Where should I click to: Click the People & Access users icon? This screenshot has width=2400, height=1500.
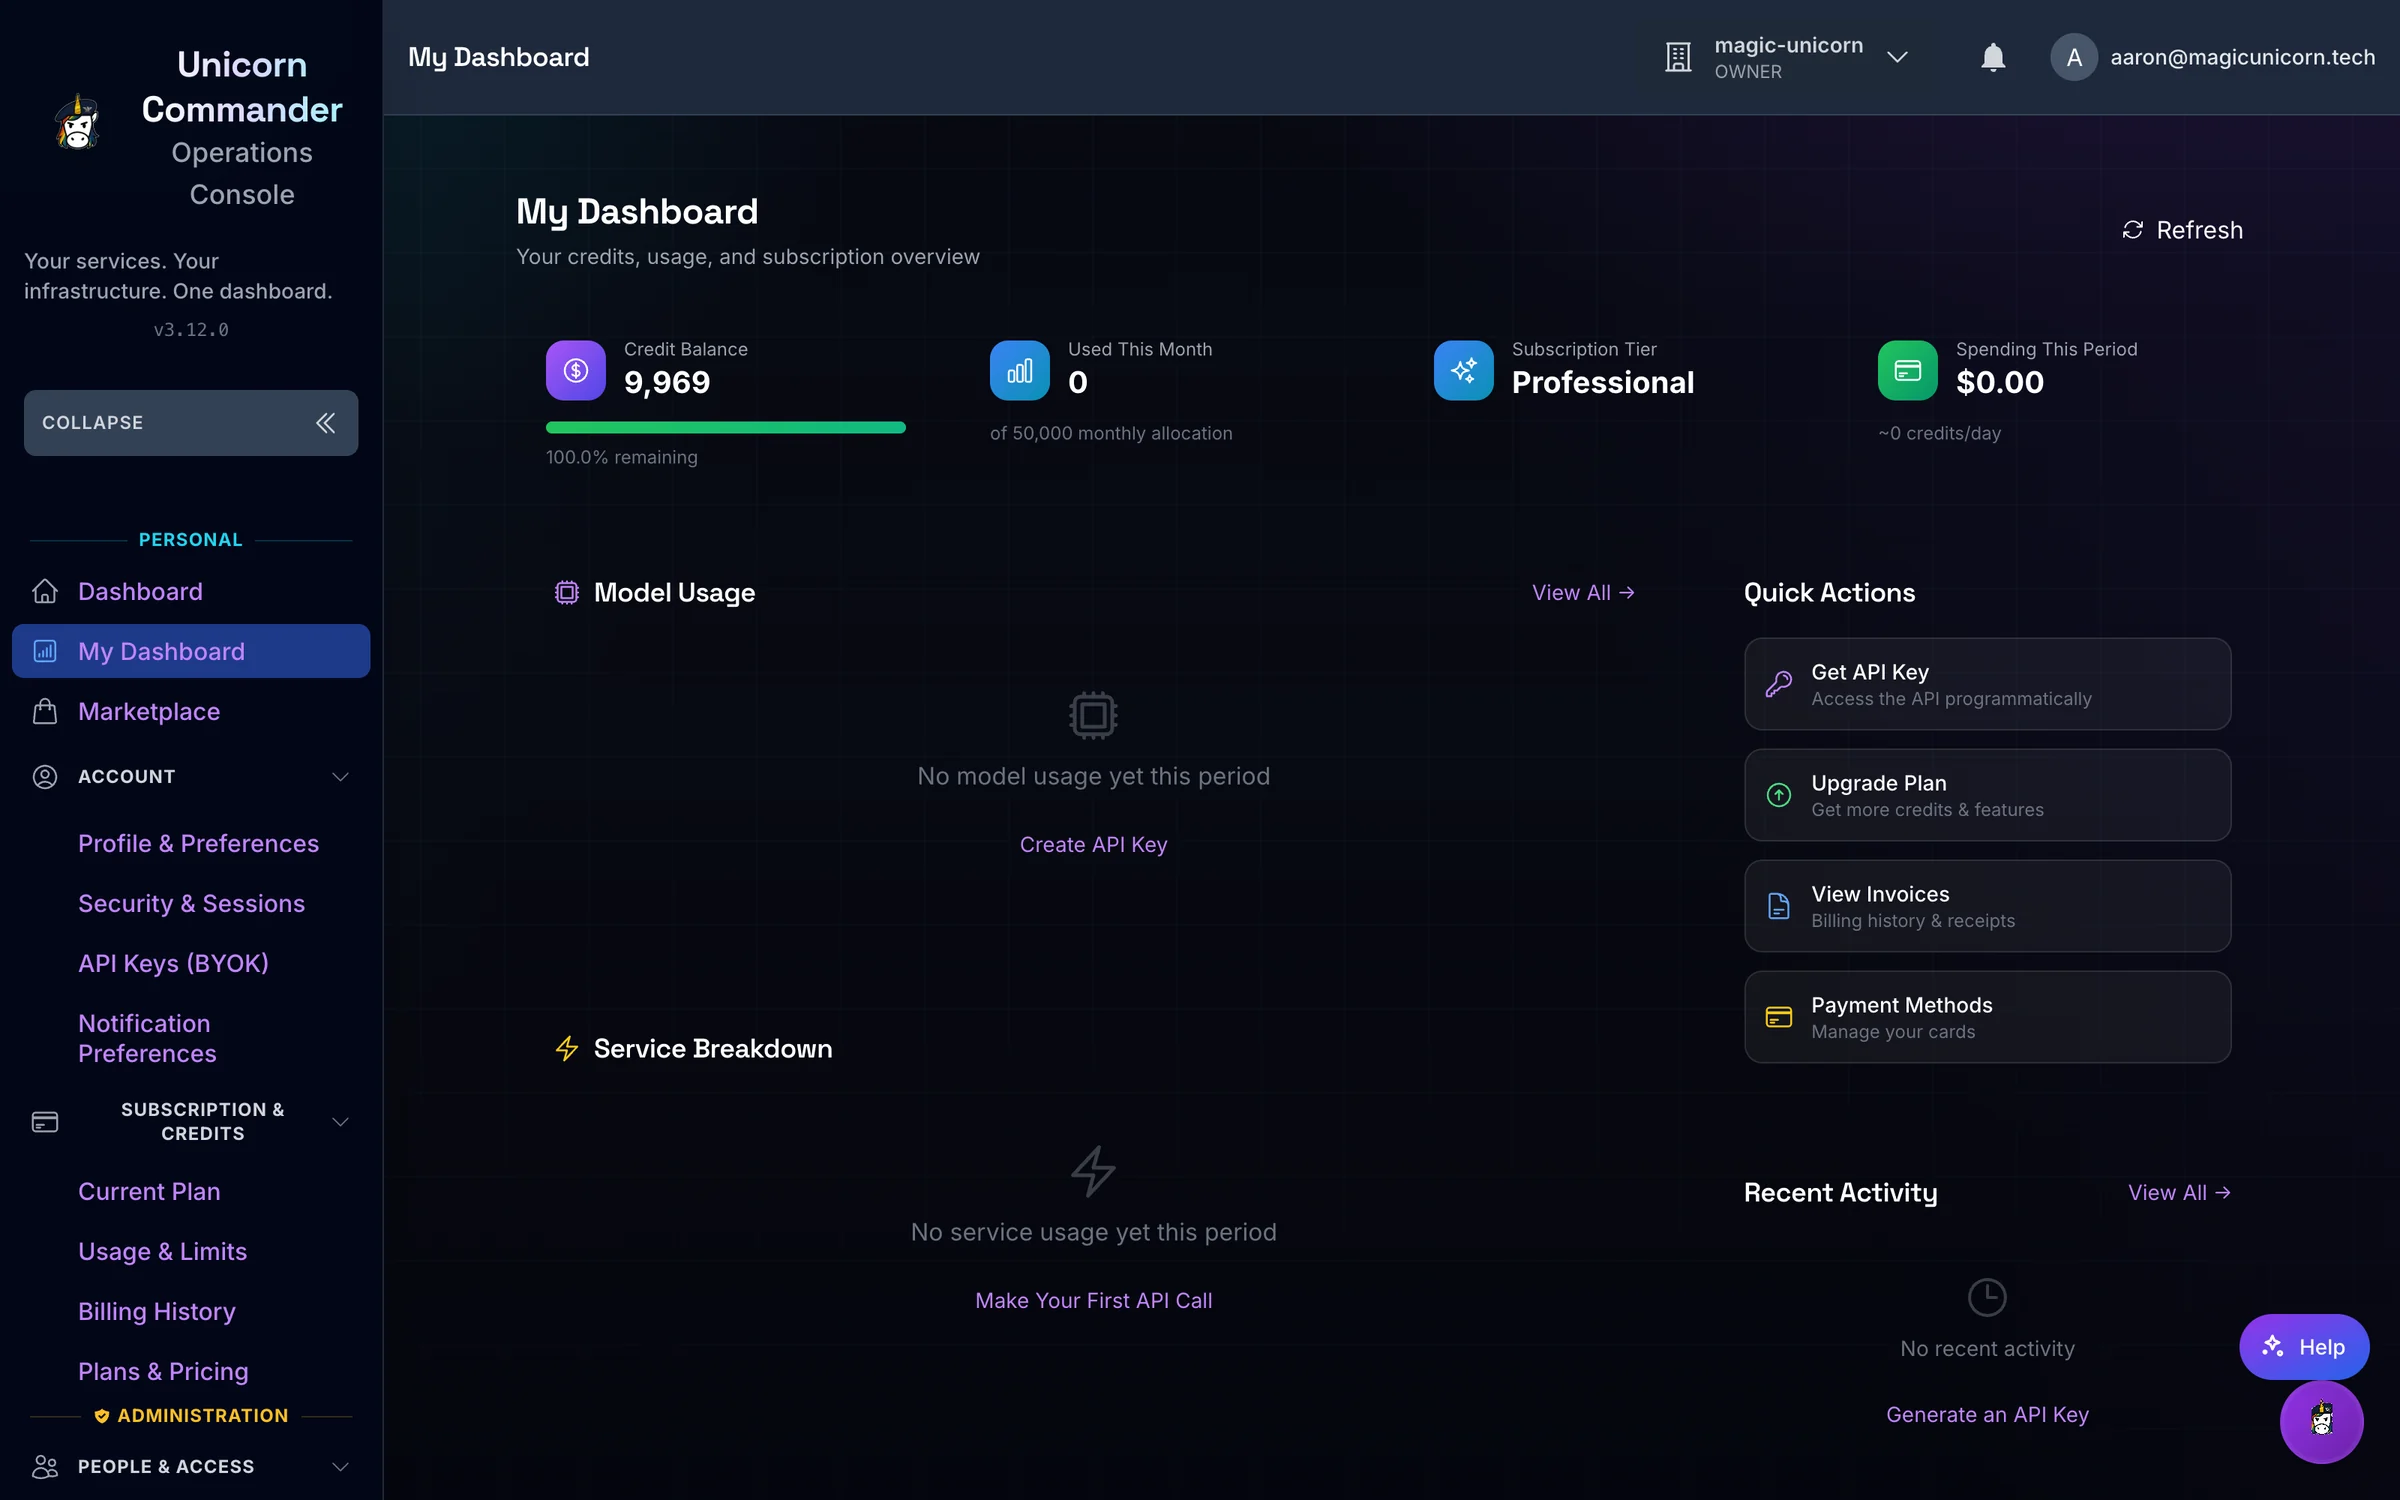(45, 1467)
